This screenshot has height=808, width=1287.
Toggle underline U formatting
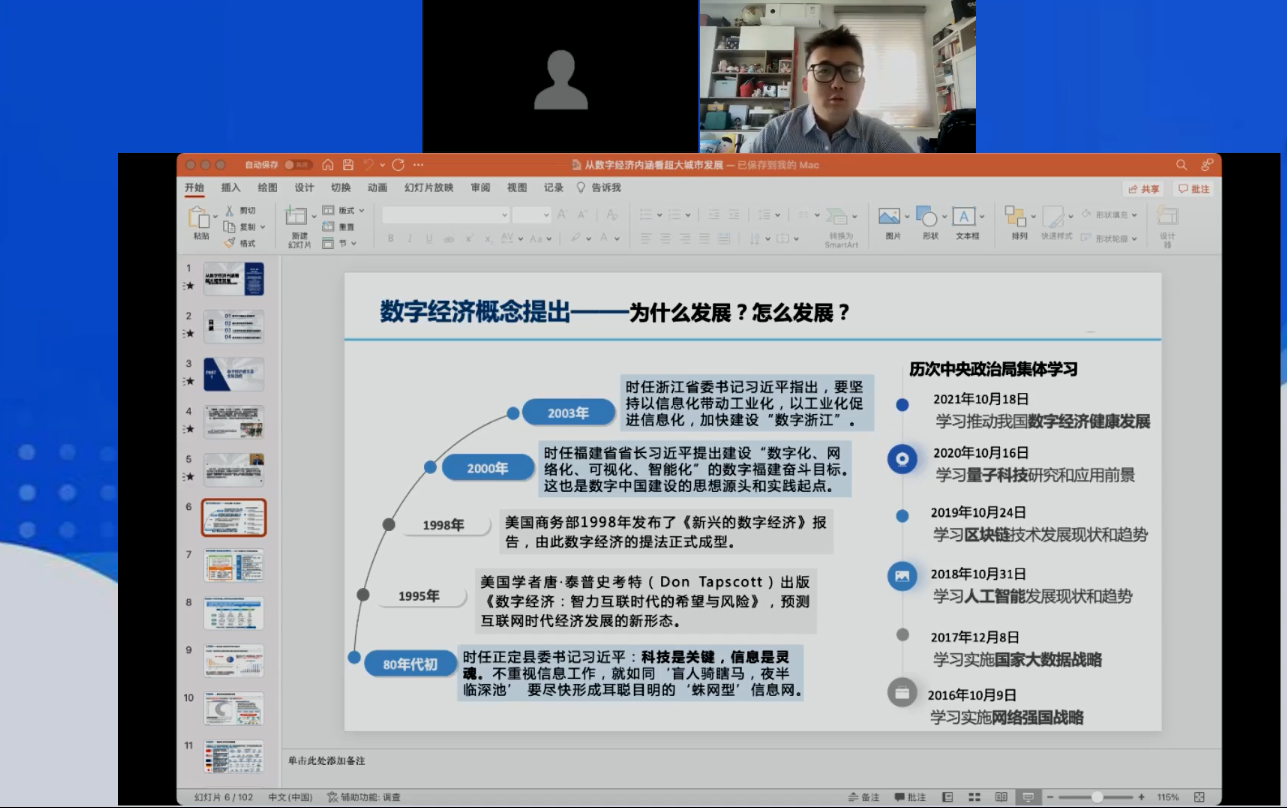[429, 239]
